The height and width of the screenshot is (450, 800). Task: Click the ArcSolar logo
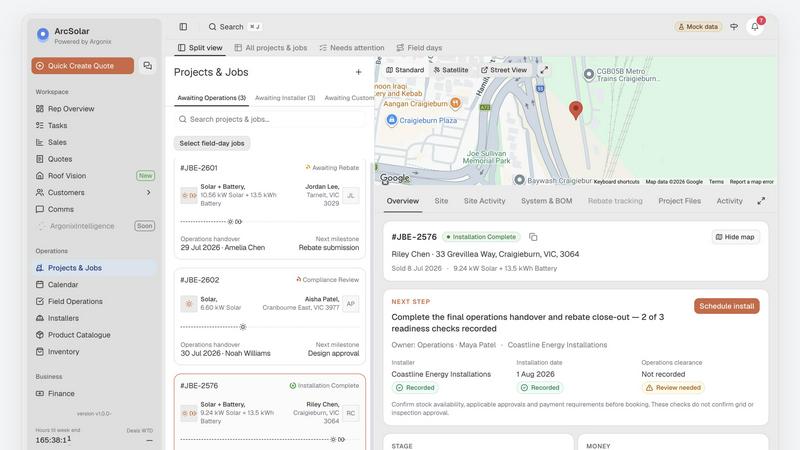(x=43, y=34)
